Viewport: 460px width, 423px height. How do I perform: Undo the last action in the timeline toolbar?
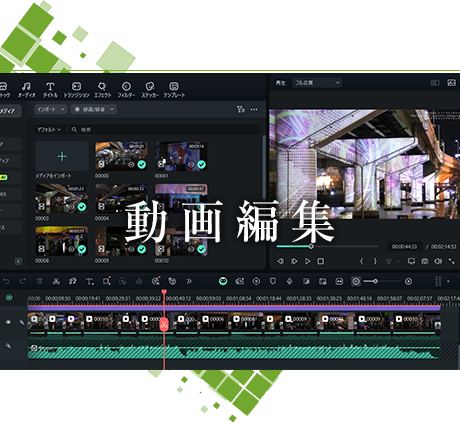pos(6,281)
